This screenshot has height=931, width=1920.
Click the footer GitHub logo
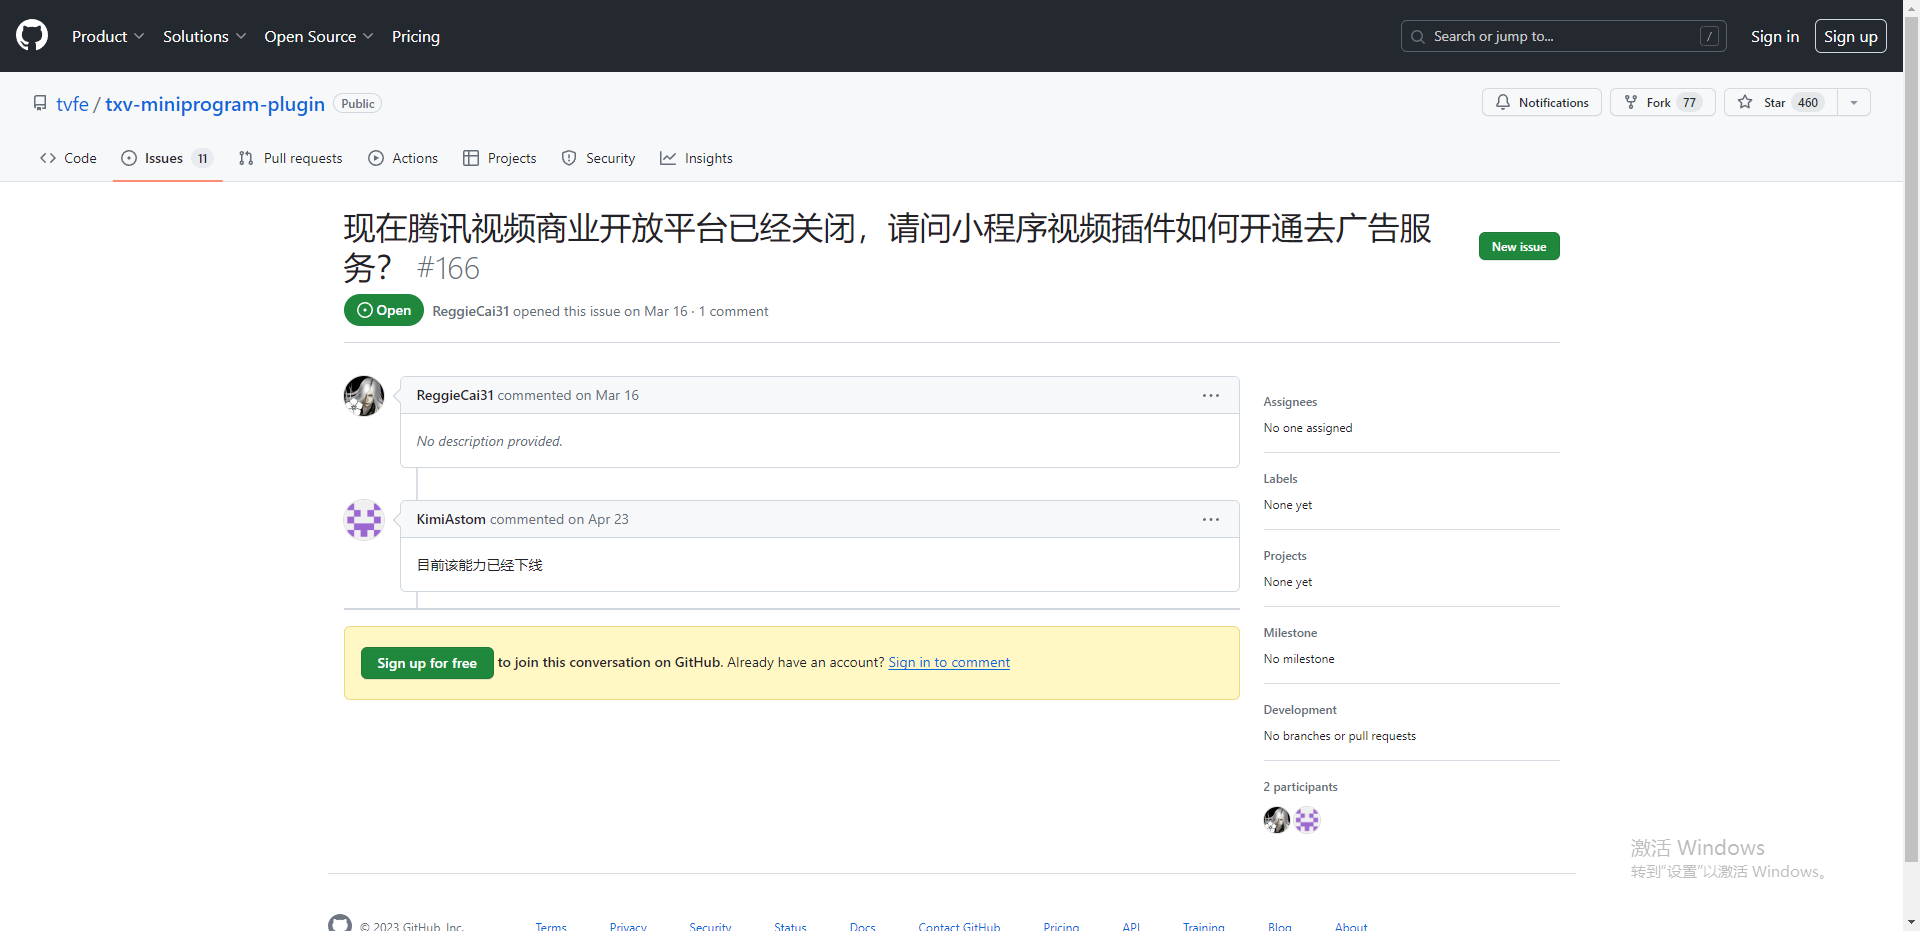coord(340,924)
